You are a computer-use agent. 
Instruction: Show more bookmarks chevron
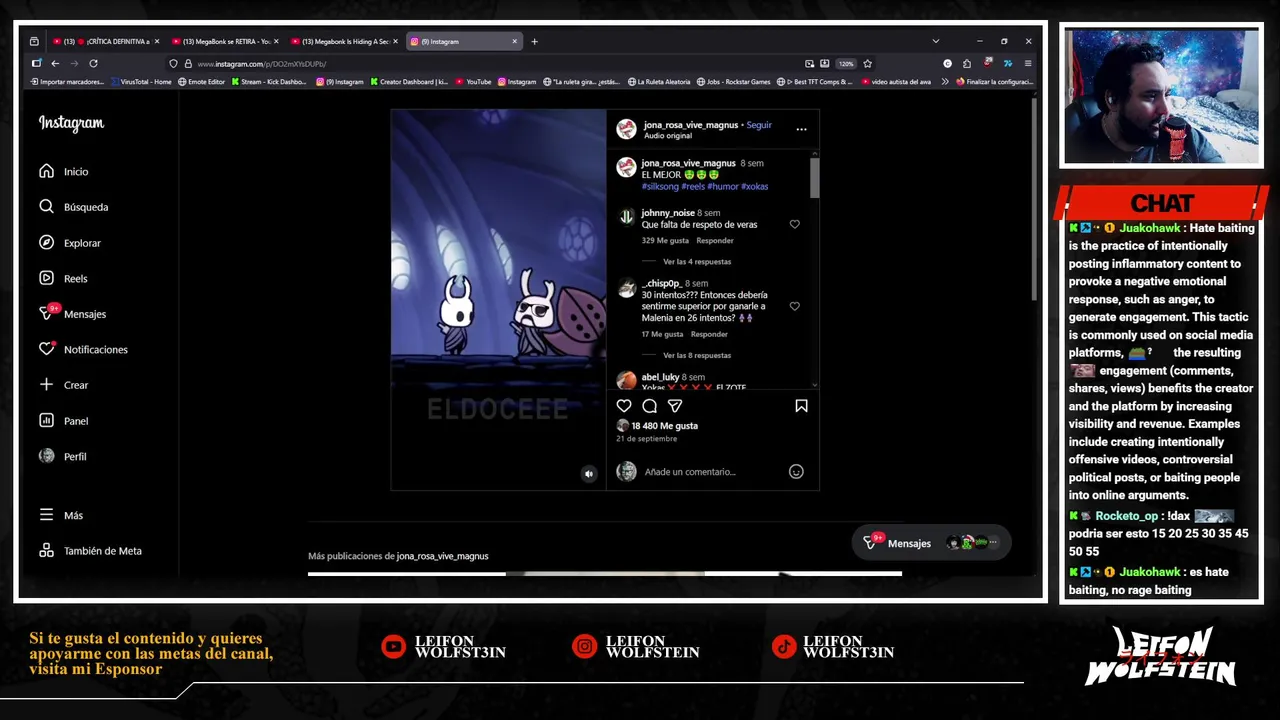(x=945, y=82)
